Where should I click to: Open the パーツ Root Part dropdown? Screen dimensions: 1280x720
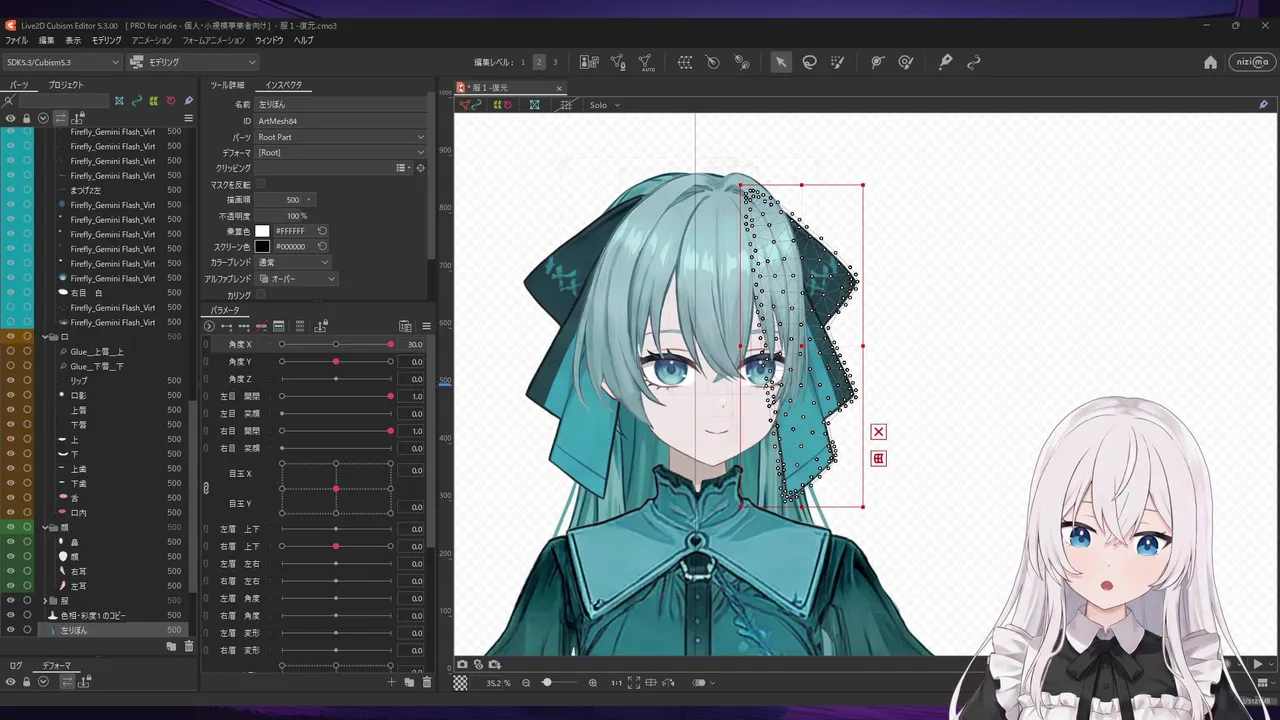click(341, 137)
